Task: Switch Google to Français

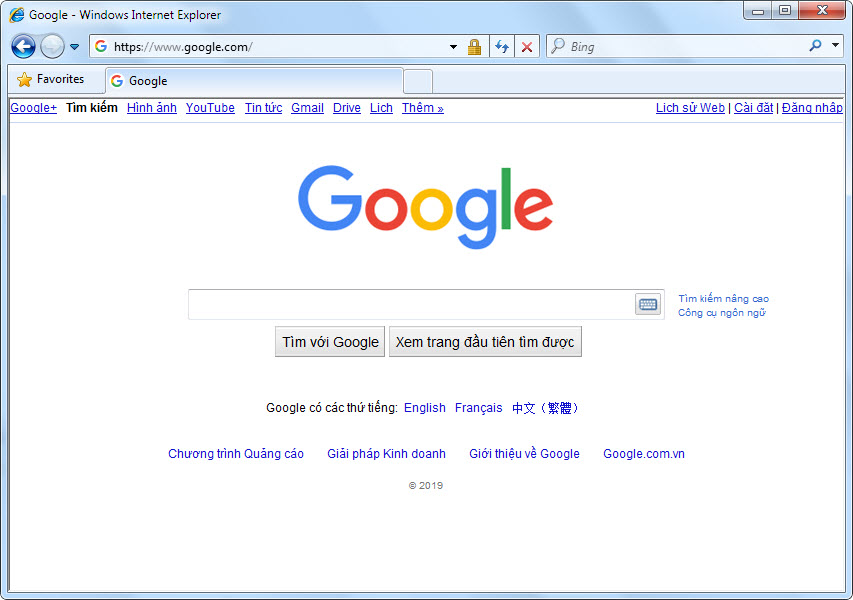Action: tap(478, 407)
